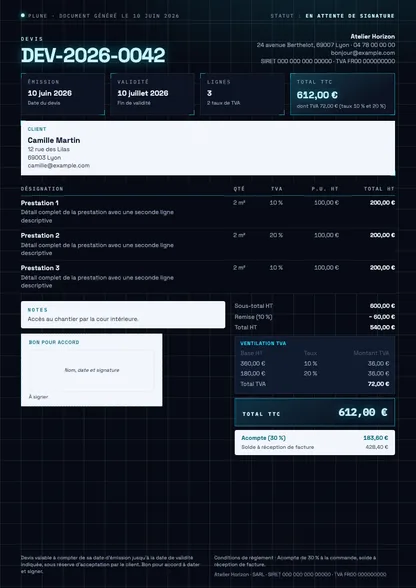Click the Remise (10 %) label
416x588 pixels.
(254, 317)
